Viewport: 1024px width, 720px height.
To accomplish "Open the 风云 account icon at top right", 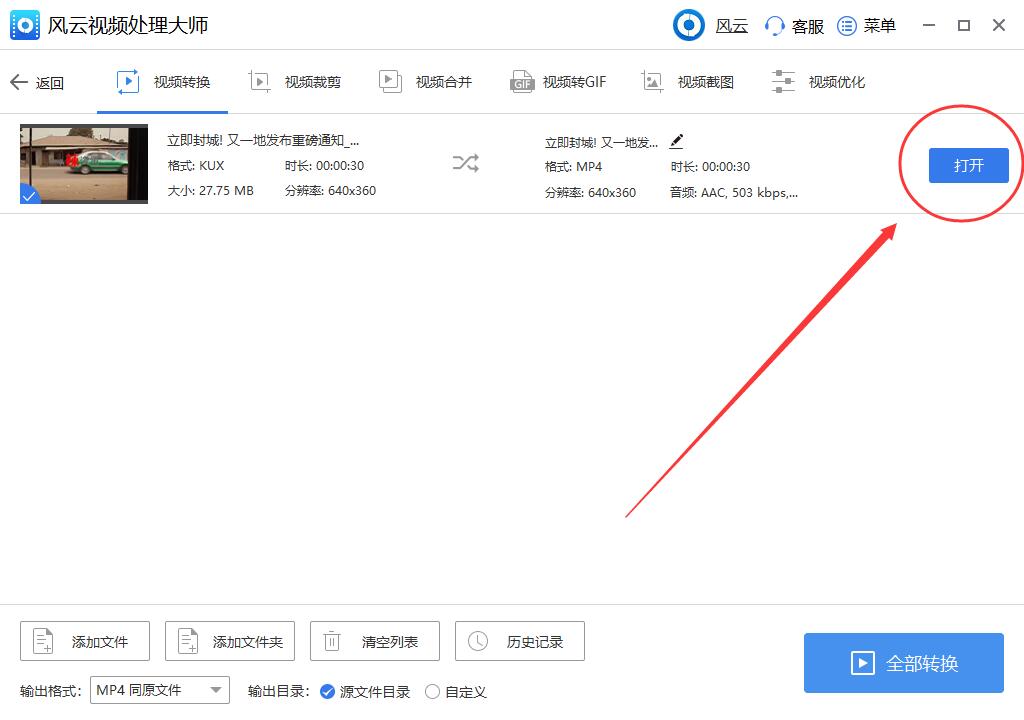I will pos(689,25).
